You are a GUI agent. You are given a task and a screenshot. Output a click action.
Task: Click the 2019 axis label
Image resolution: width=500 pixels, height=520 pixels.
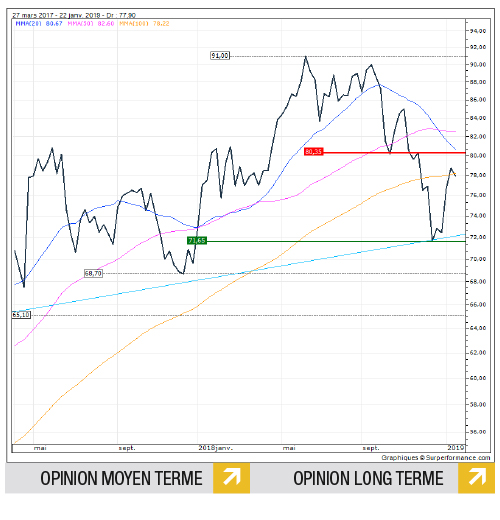tap(455, 447)
